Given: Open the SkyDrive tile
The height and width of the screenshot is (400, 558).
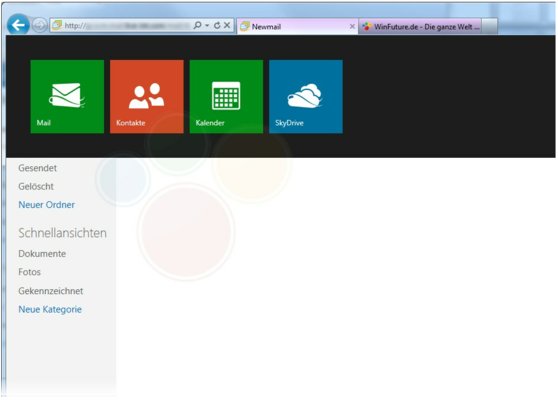Looking at the screenshot, I should pyautogui.click(x=306, y=96).
